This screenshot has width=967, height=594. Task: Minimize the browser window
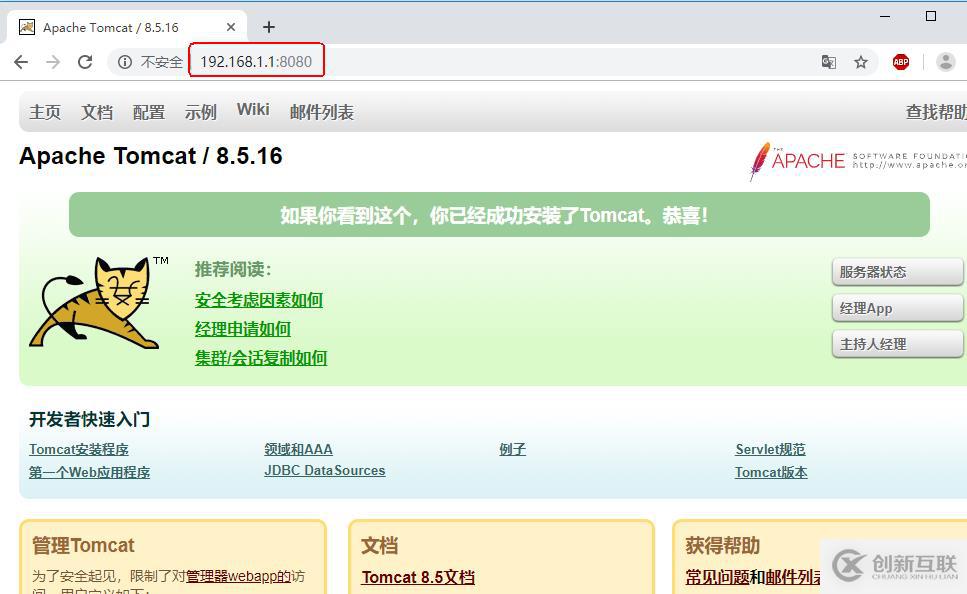click(885, 16)
